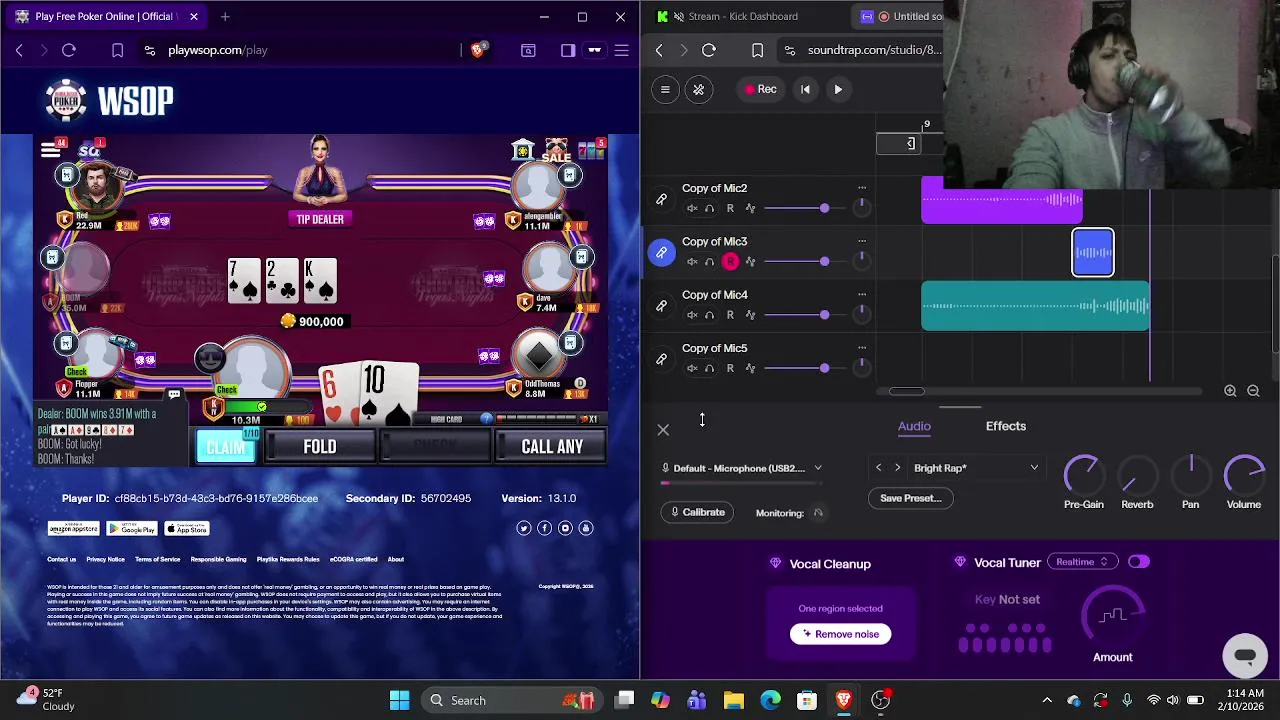Open the emoji face beside your avatar

210,357
